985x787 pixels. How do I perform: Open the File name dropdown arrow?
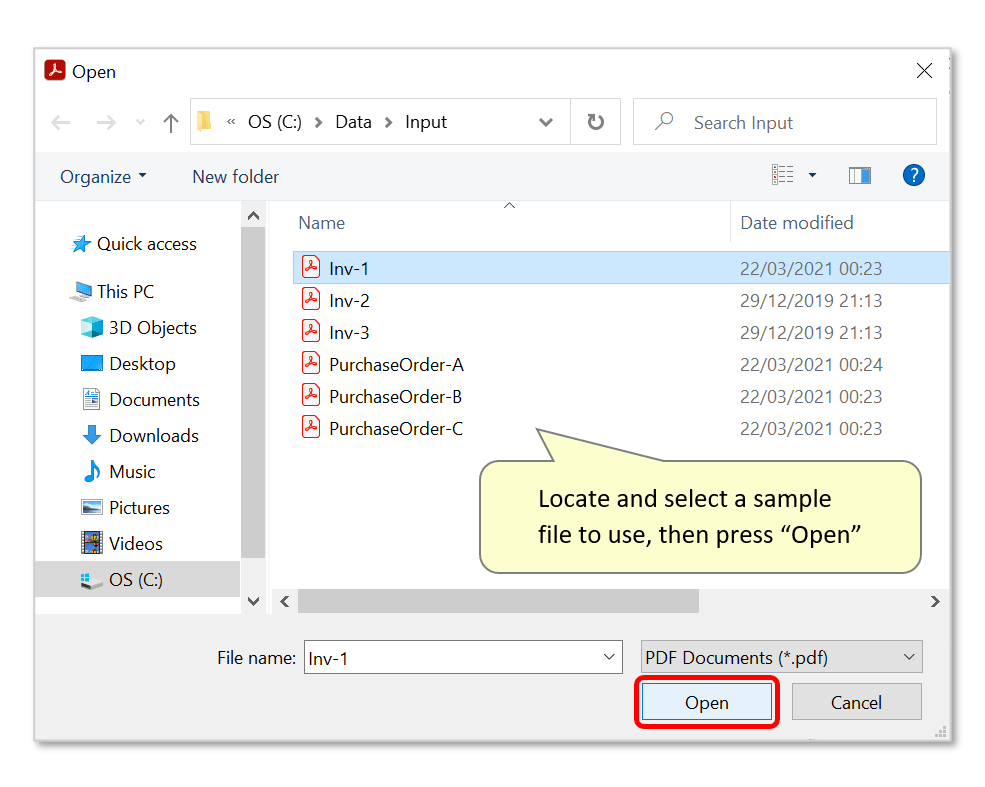click(x=609, y=657)
